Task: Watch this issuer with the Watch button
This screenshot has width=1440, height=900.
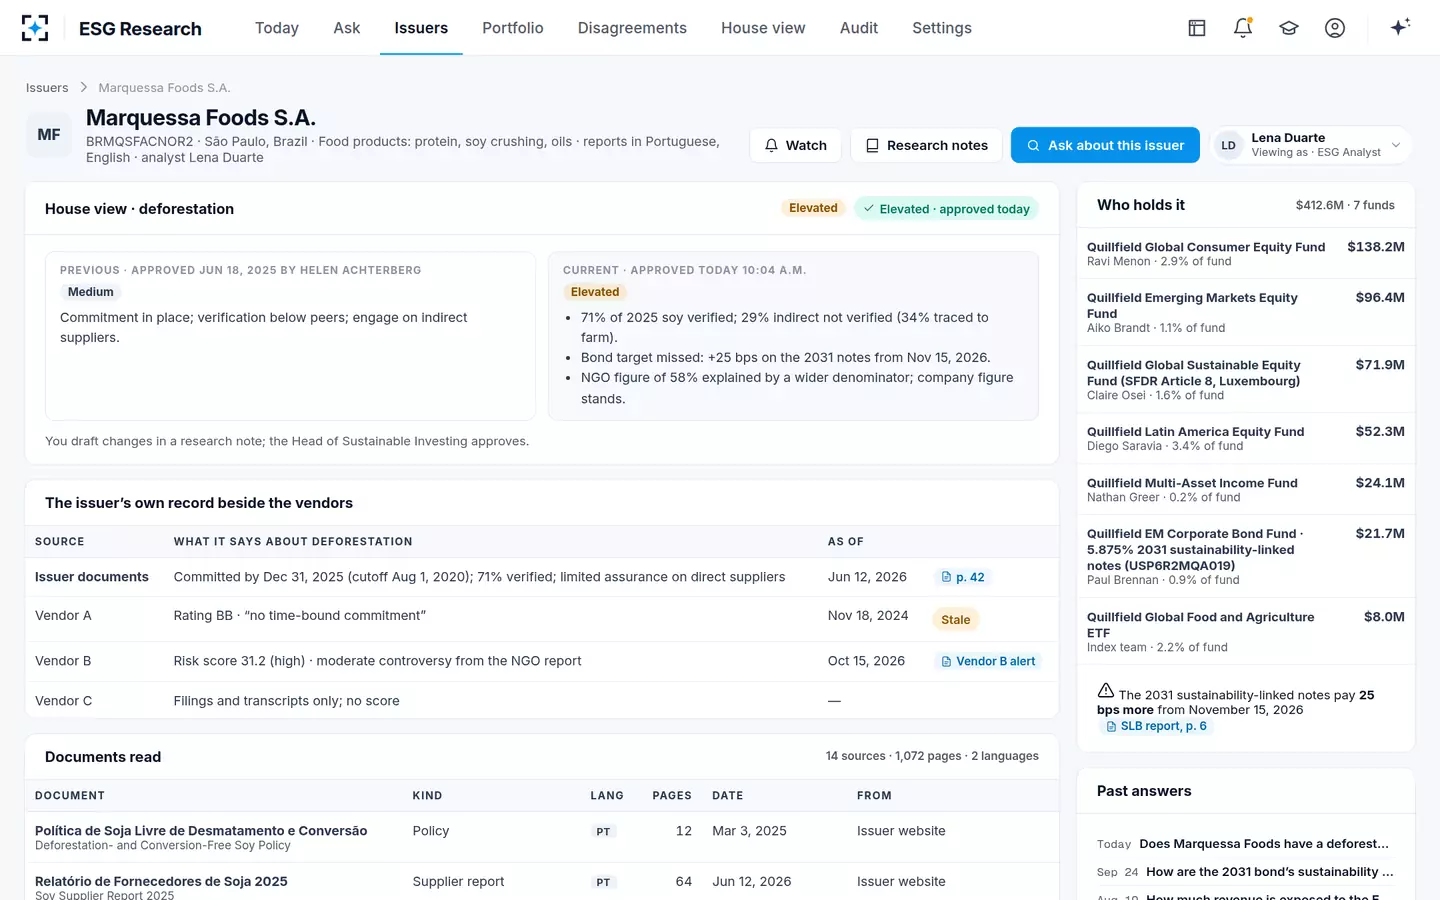Action: tap(796, 145)
